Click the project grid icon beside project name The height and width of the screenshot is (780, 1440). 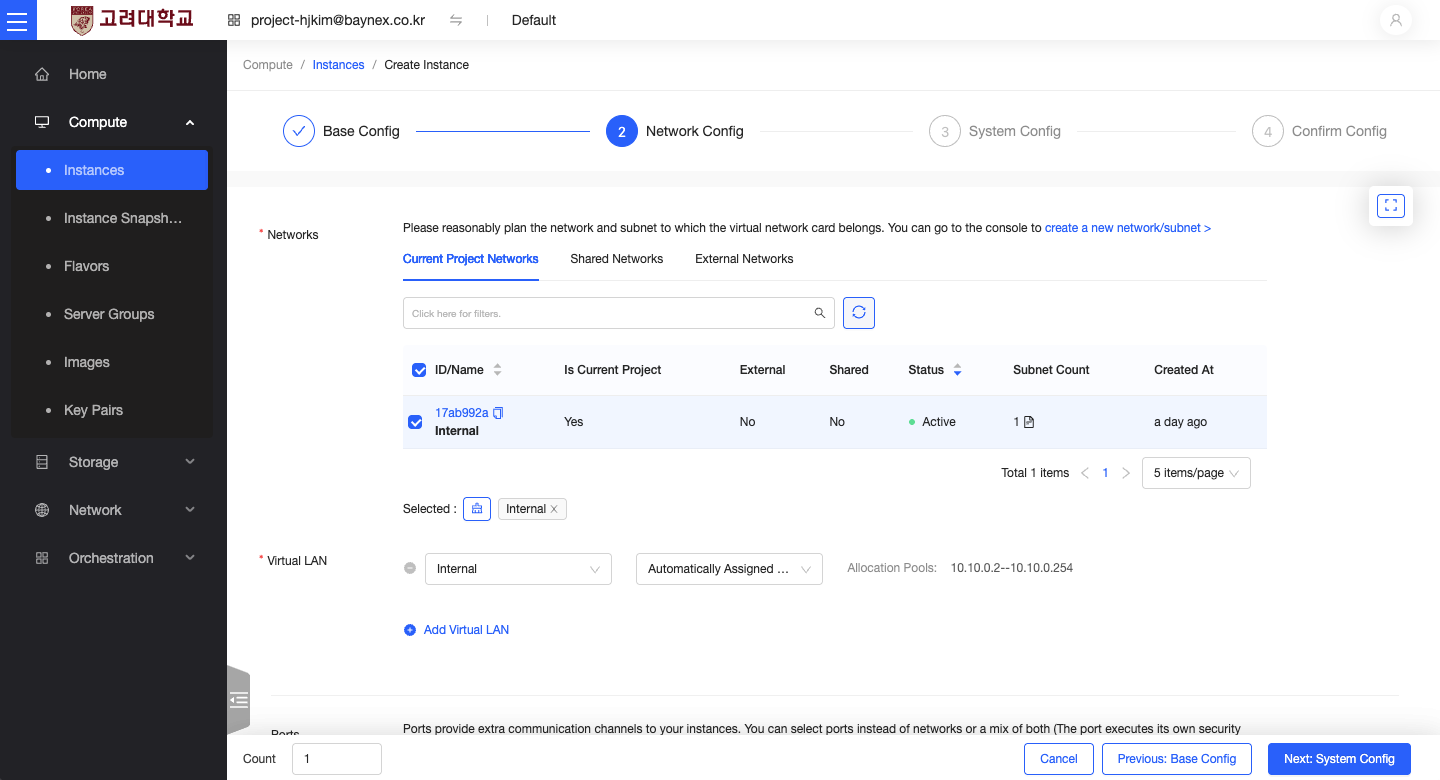234,20
